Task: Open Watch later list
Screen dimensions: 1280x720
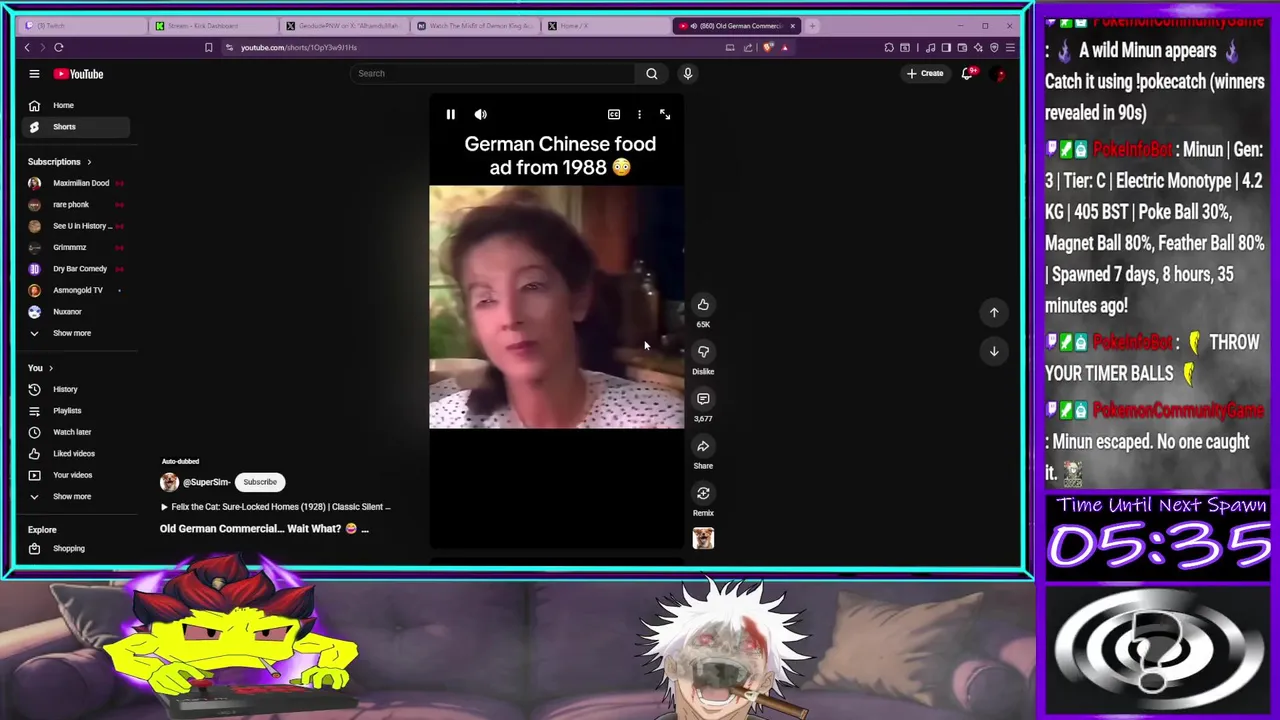Action: pos(75,432)
